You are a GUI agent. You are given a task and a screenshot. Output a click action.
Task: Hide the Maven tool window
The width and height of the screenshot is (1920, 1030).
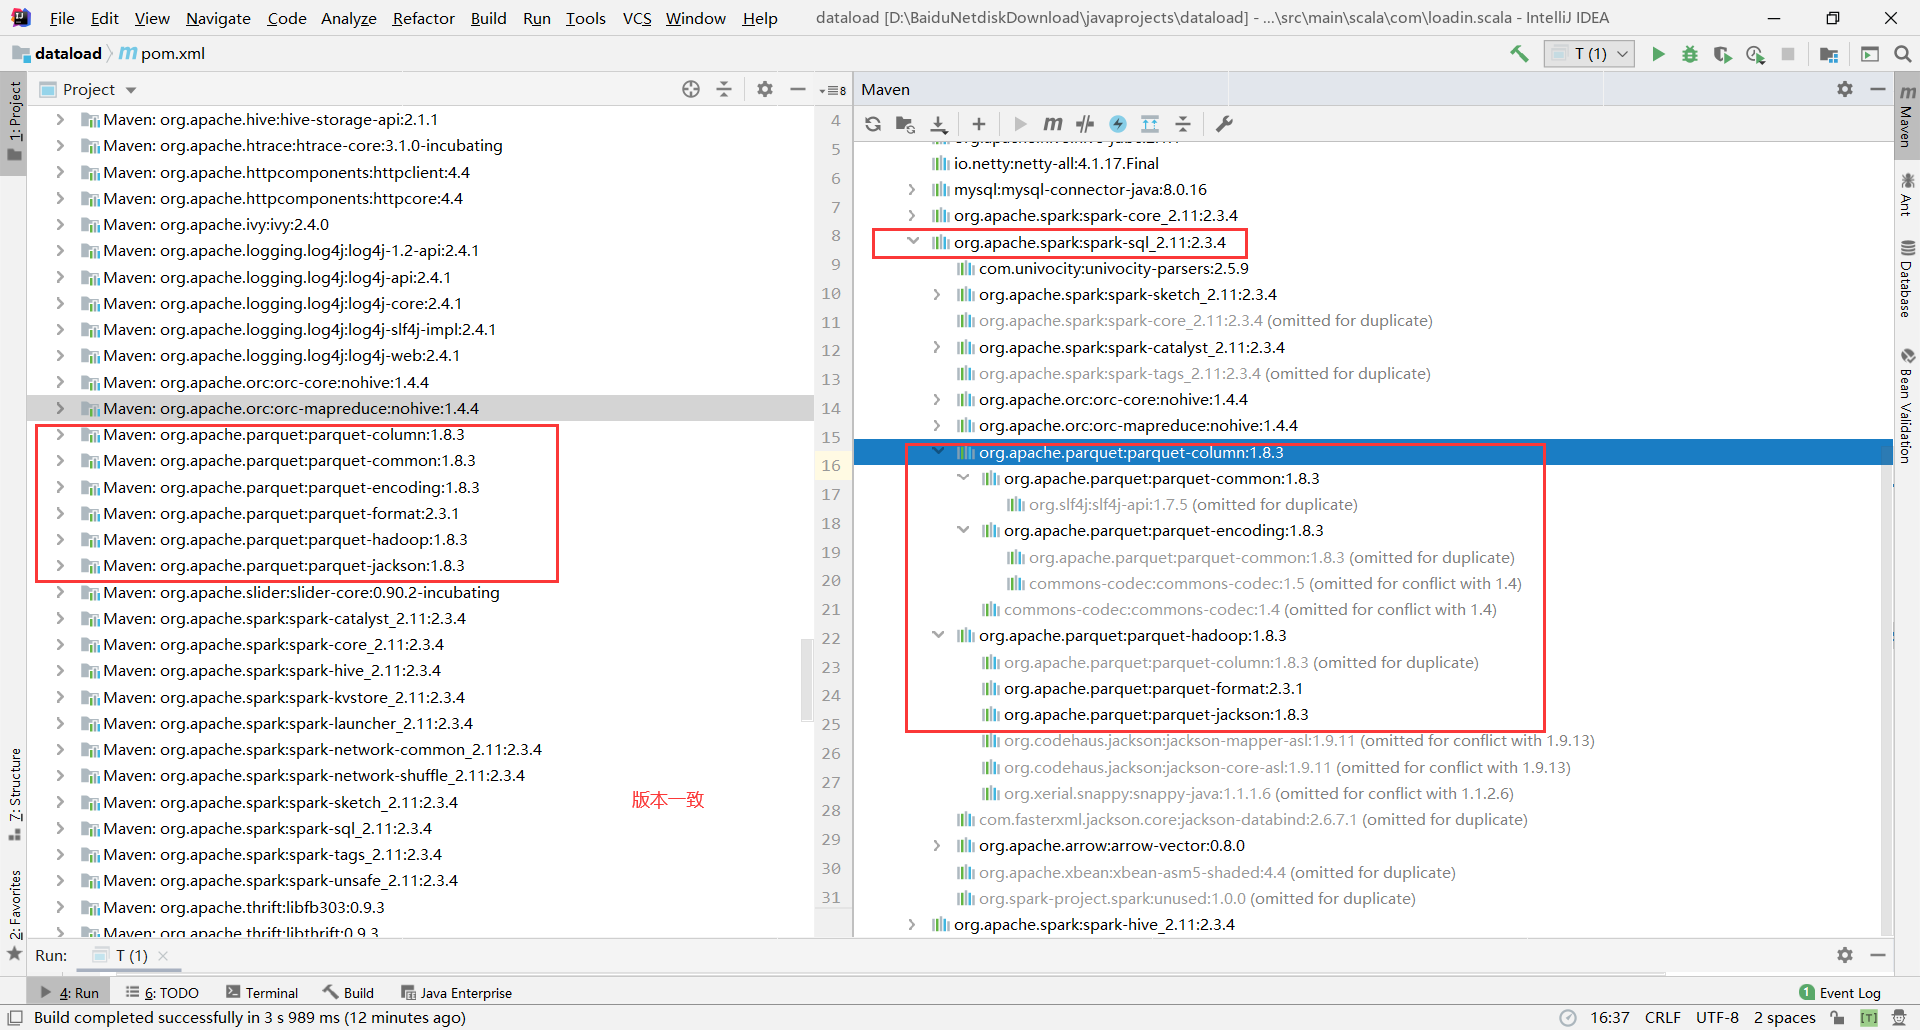point(1878,89)
